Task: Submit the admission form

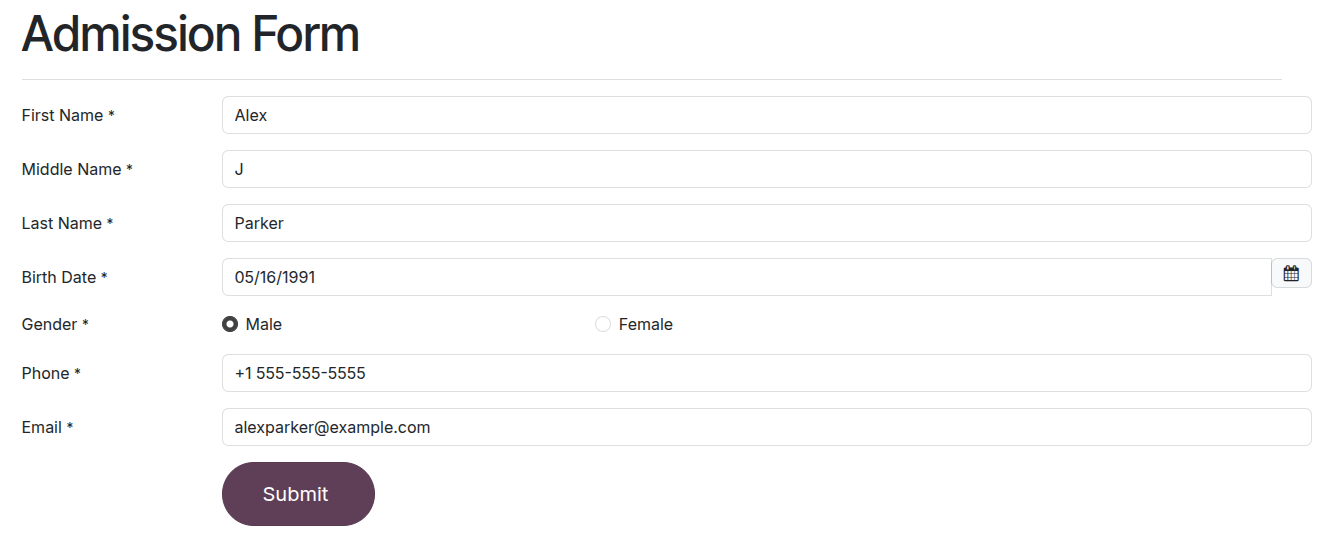Action: point(298,494)
